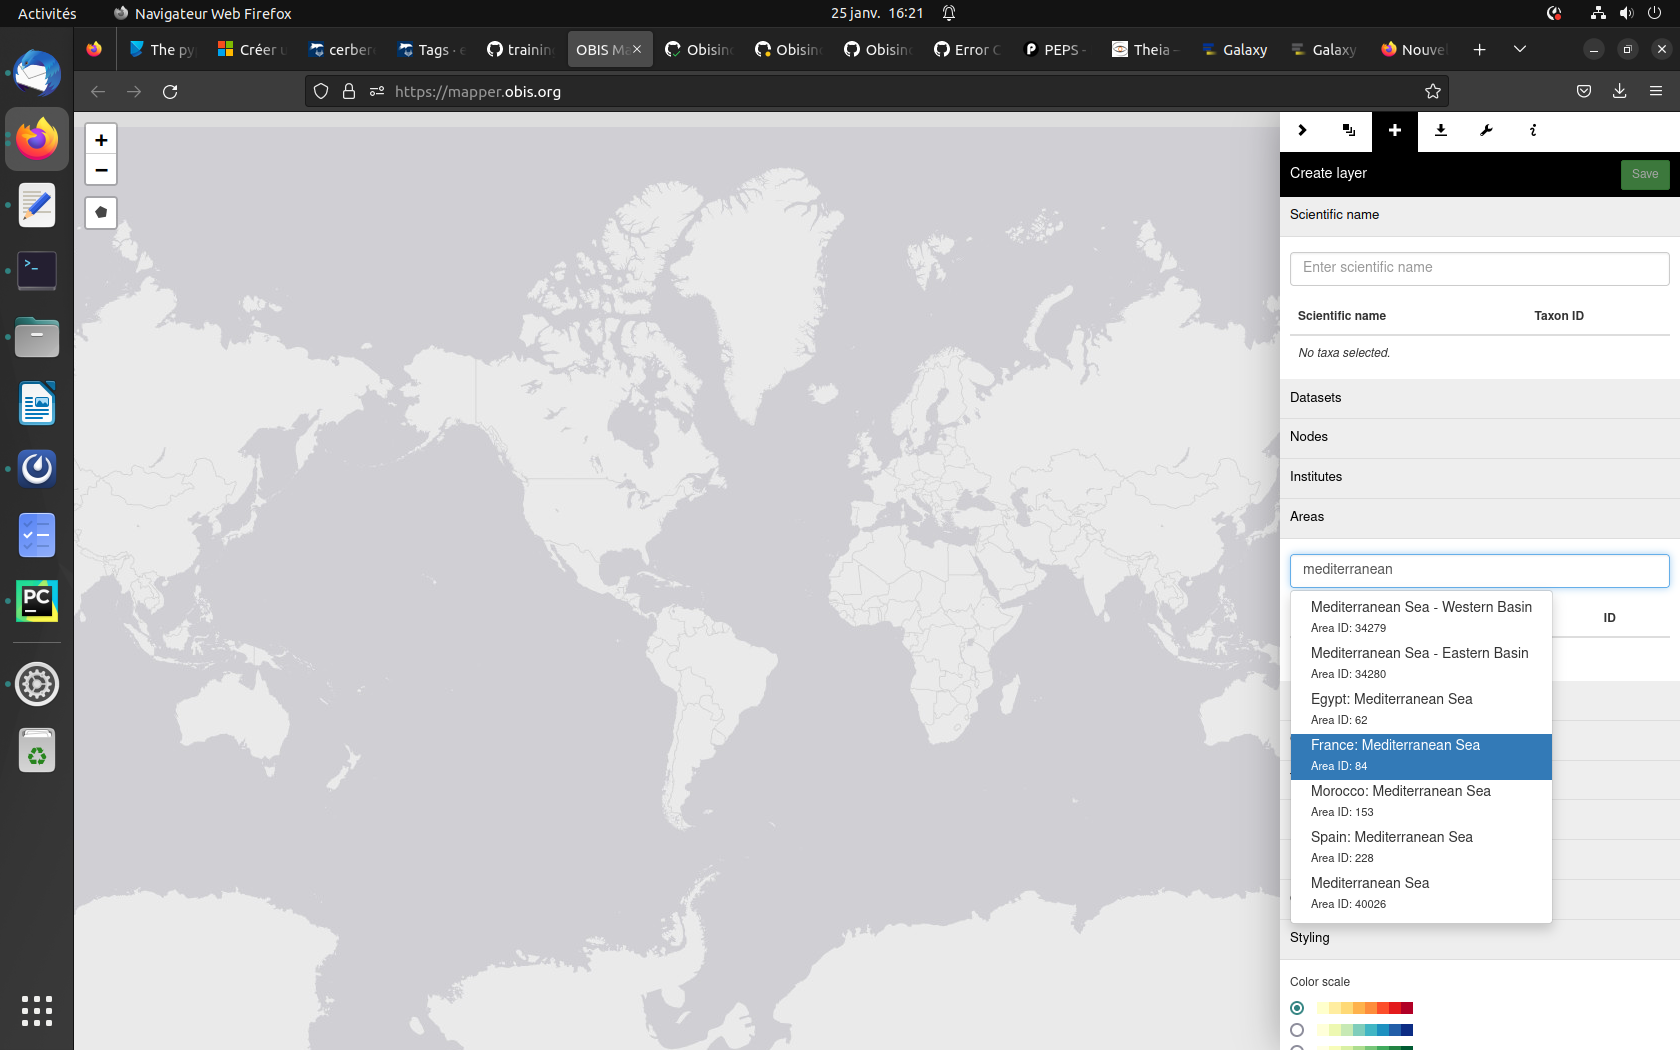Switch to the Tags tab
This screenshot has height=1050, width=1680.
click(431, 50)
